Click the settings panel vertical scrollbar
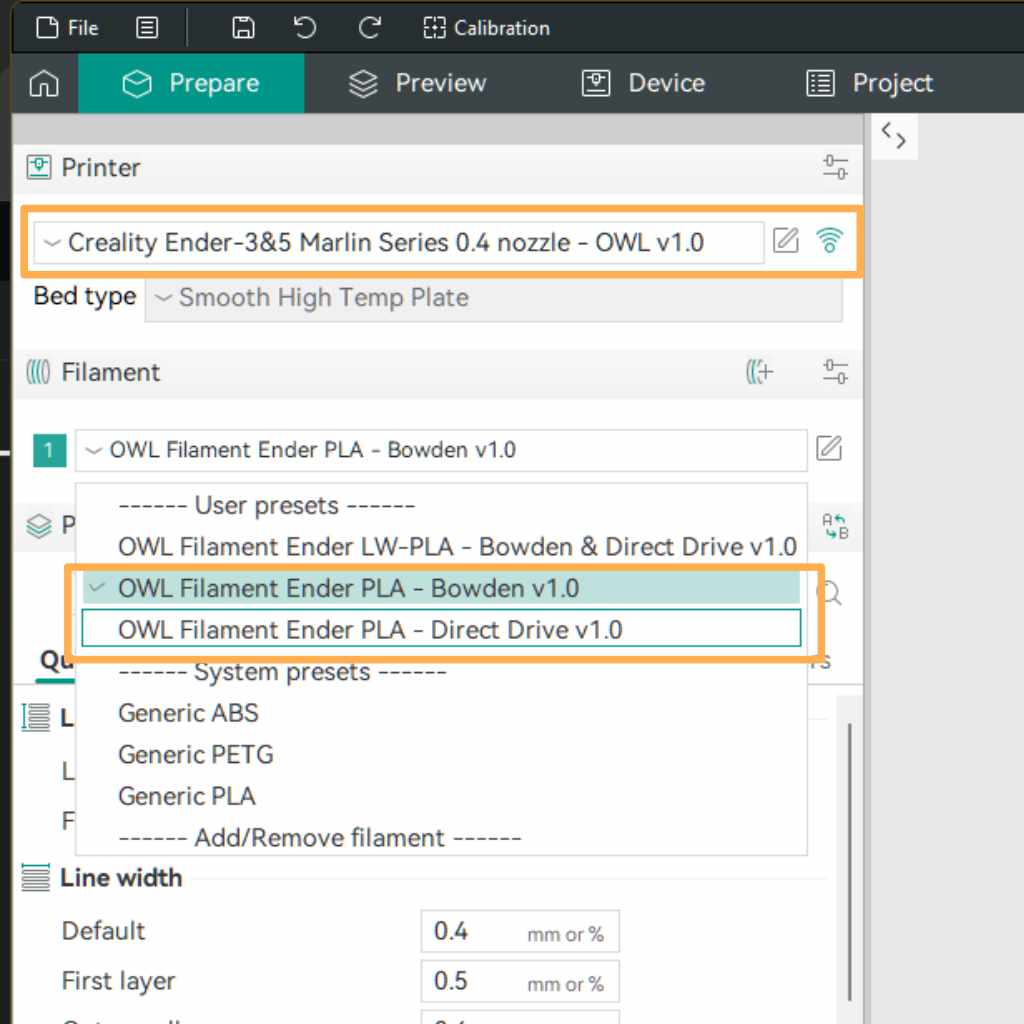This screenshot has width=1024, height=1024. tap(849, 860)
